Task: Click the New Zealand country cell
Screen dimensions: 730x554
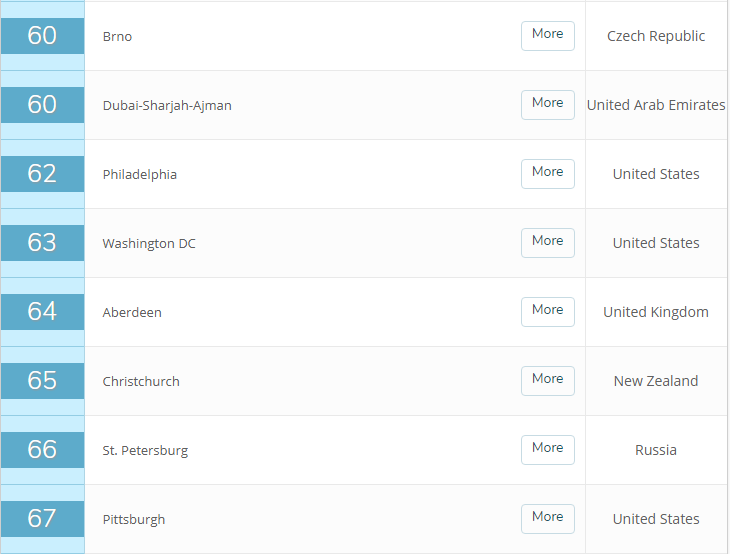Action: pyautogui.click(x=656, y=381)
